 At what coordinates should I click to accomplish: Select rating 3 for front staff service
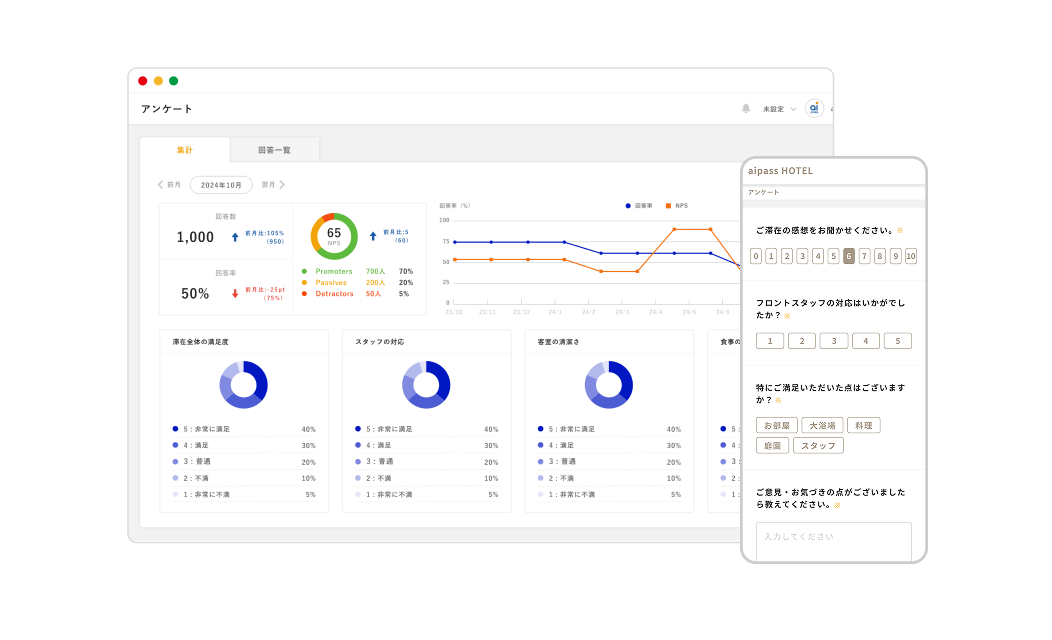click(x=834, y=341)
